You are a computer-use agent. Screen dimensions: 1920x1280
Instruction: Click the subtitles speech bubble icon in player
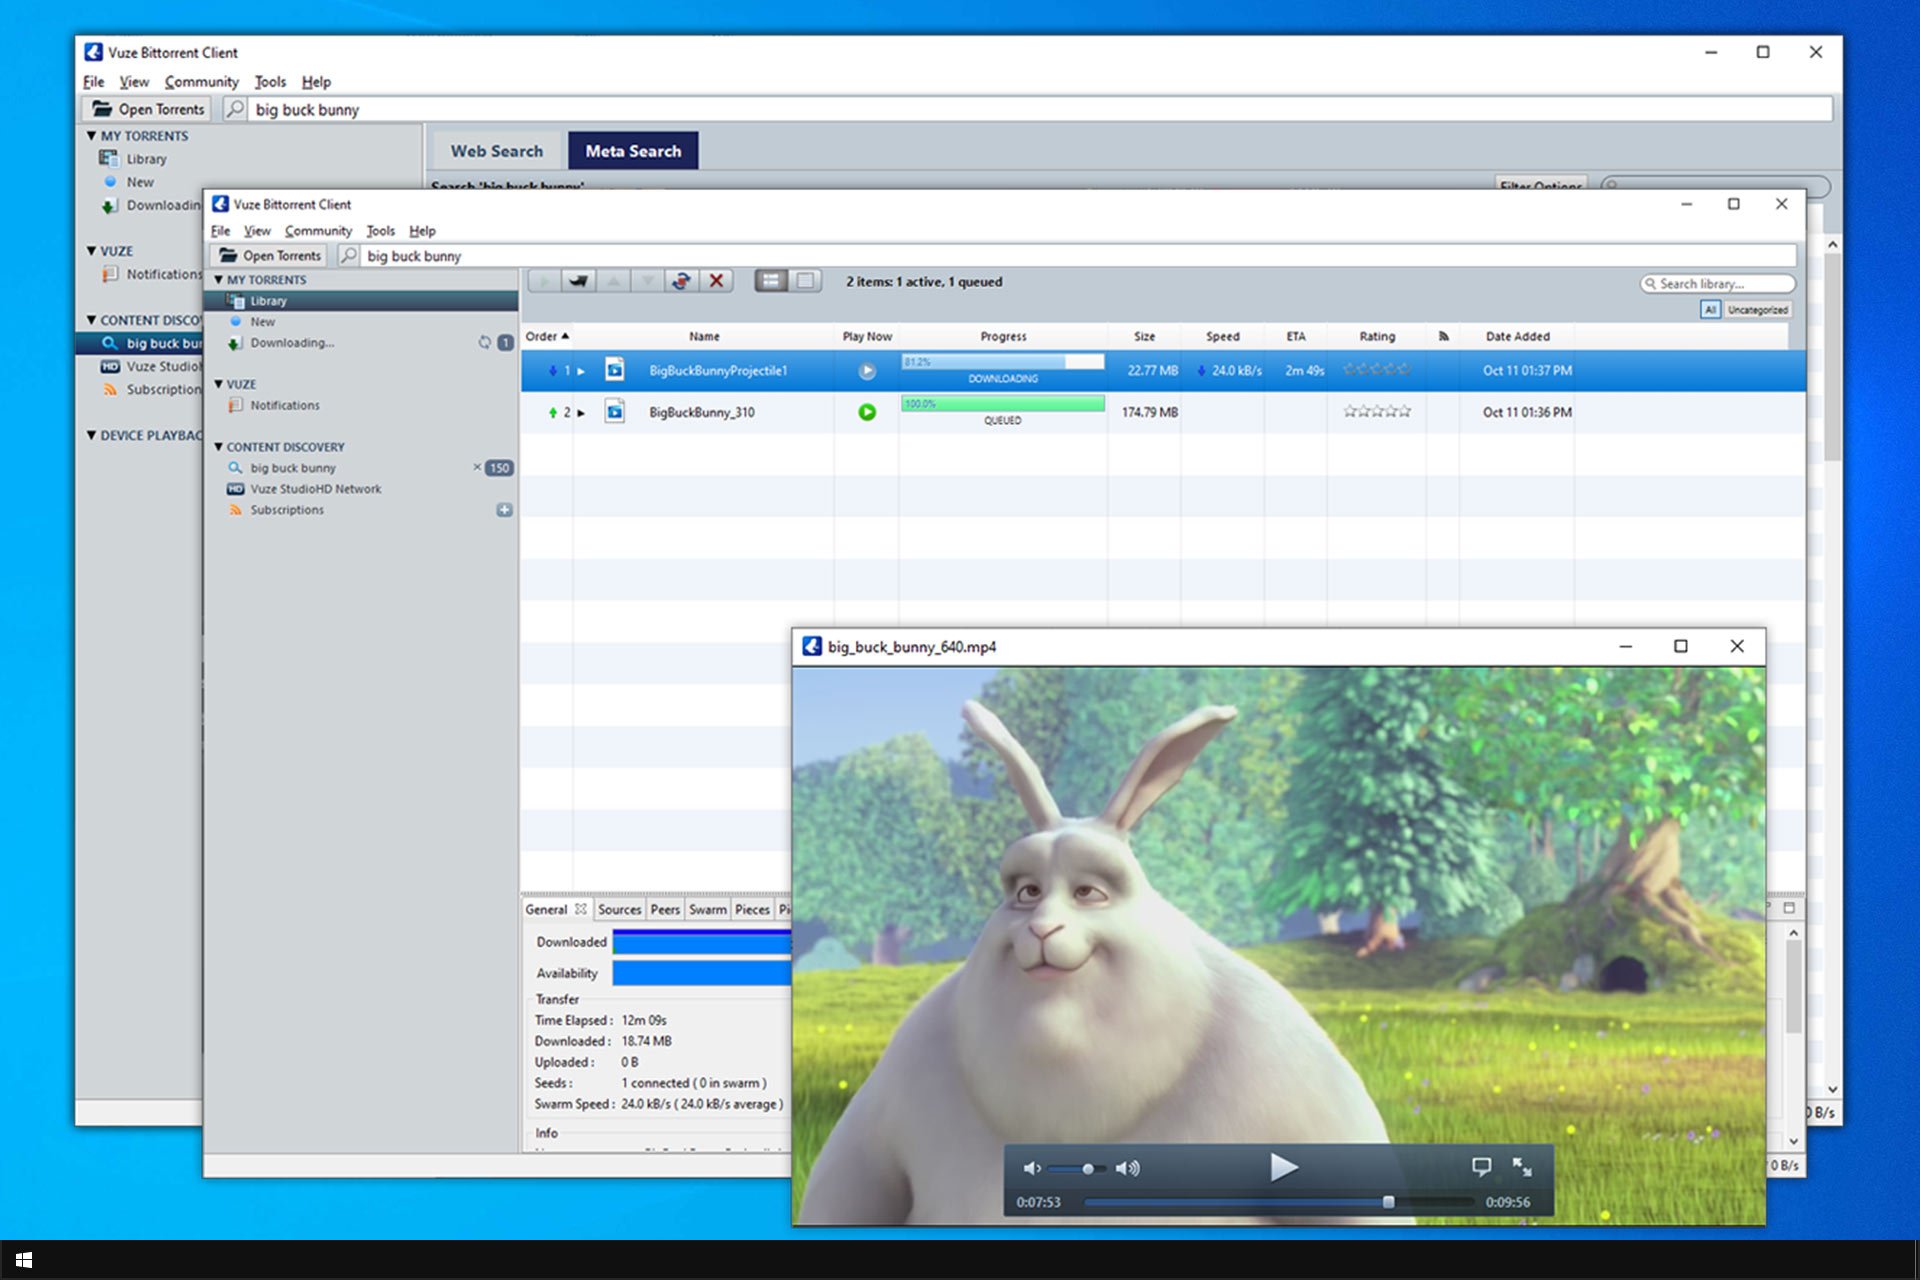click(1481, 1167)
